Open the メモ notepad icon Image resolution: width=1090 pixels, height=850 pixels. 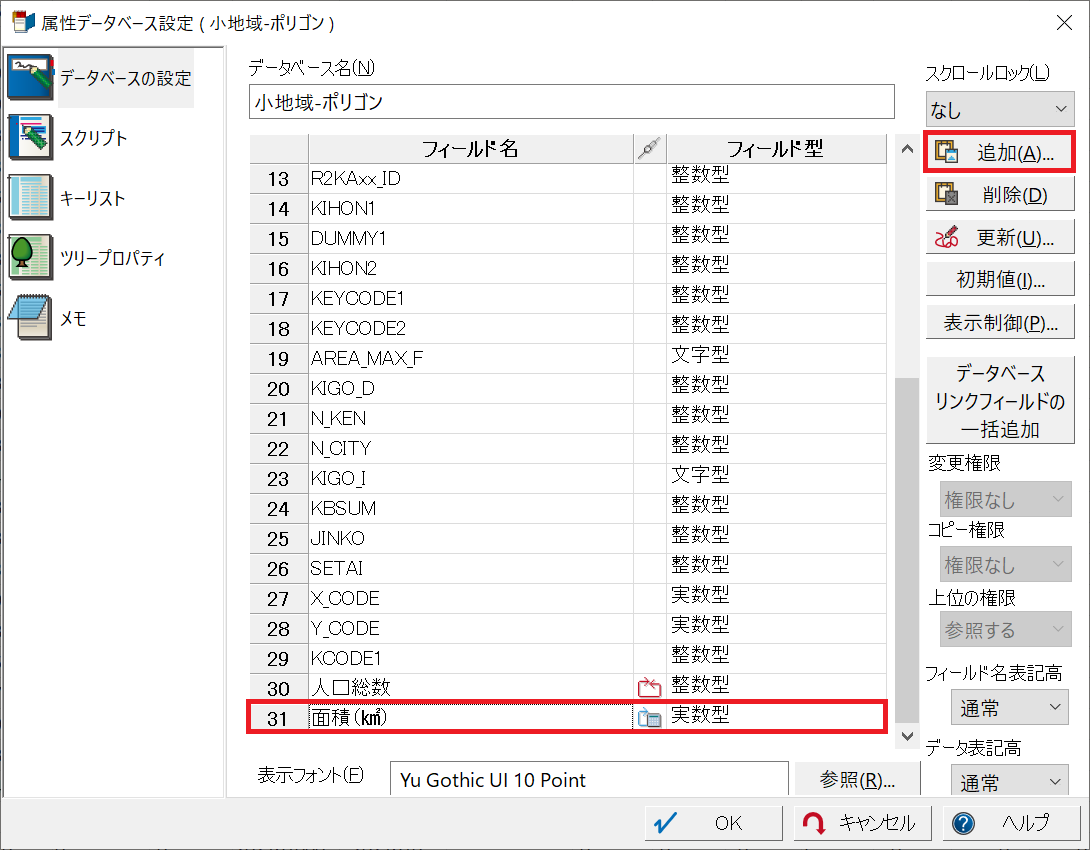(30, 318)
